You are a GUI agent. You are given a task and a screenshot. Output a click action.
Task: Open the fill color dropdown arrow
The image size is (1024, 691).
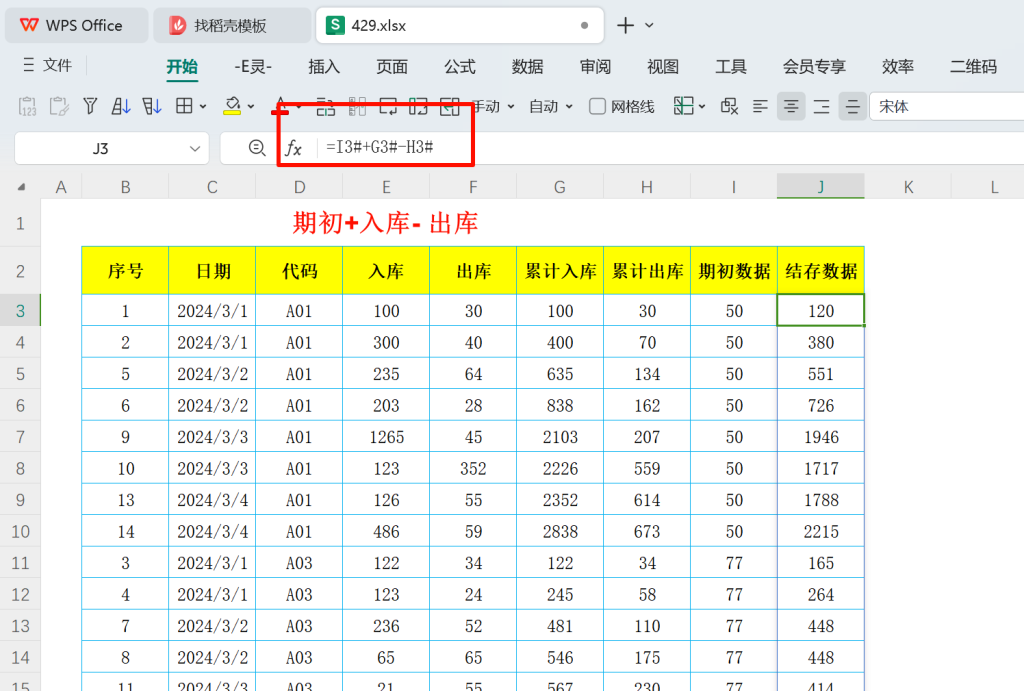[x=251, y=106]
